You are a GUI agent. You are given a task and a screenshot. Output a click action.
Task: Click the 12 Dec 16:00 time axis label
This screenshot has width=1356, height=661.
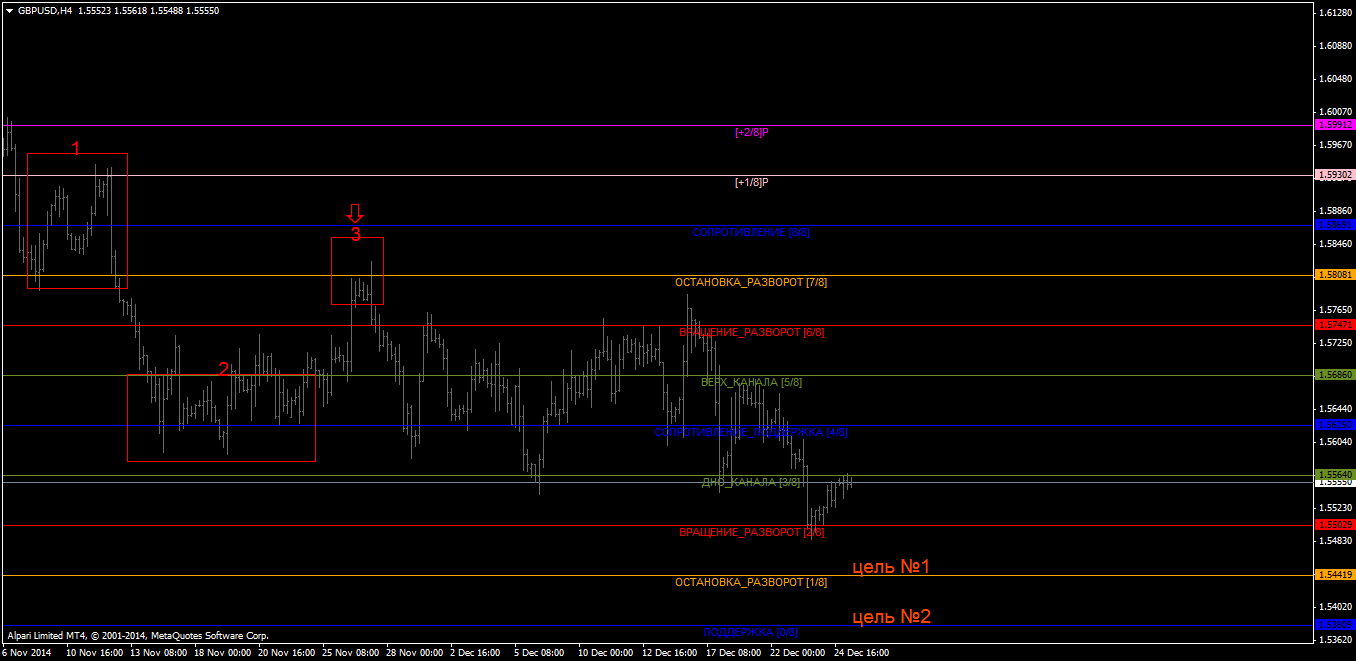[671, 653]
